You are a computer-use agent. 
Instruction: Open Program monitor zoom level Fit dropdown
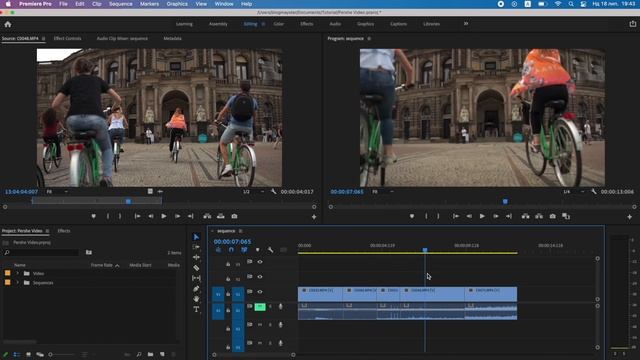coord(382,191)
